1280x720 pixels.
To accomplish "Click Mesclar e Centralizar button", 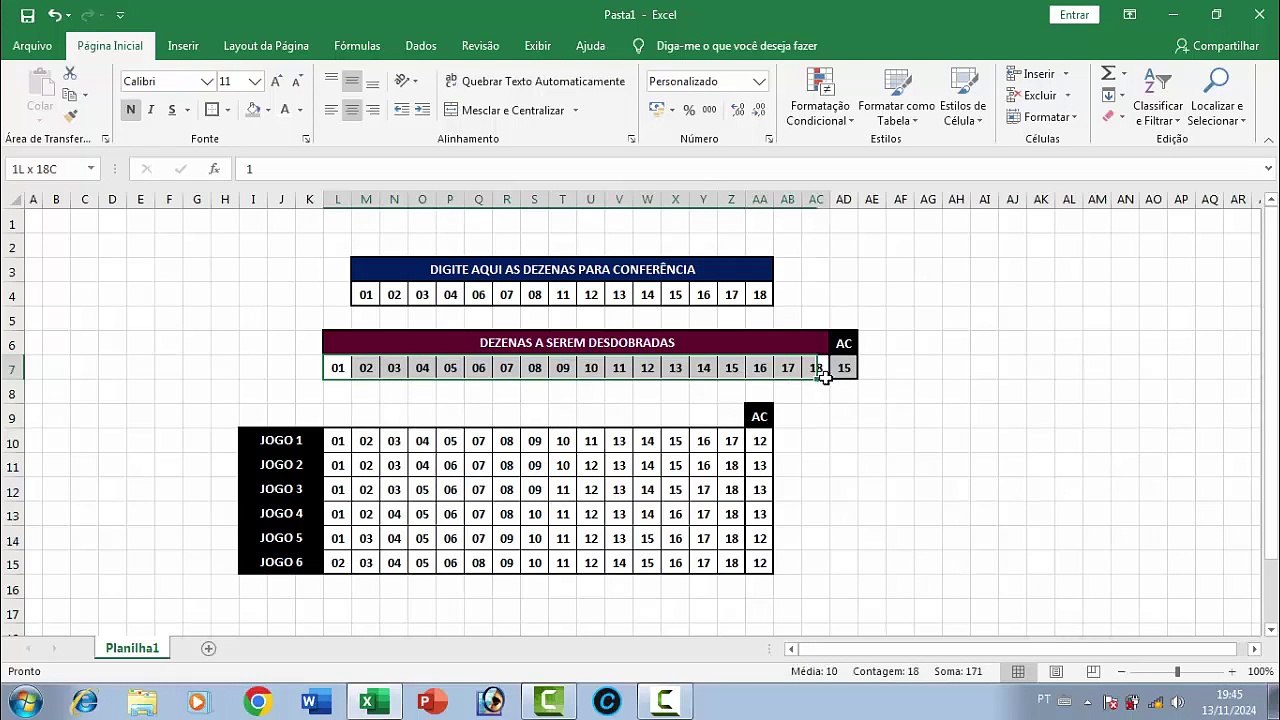I will click(504, 110).
